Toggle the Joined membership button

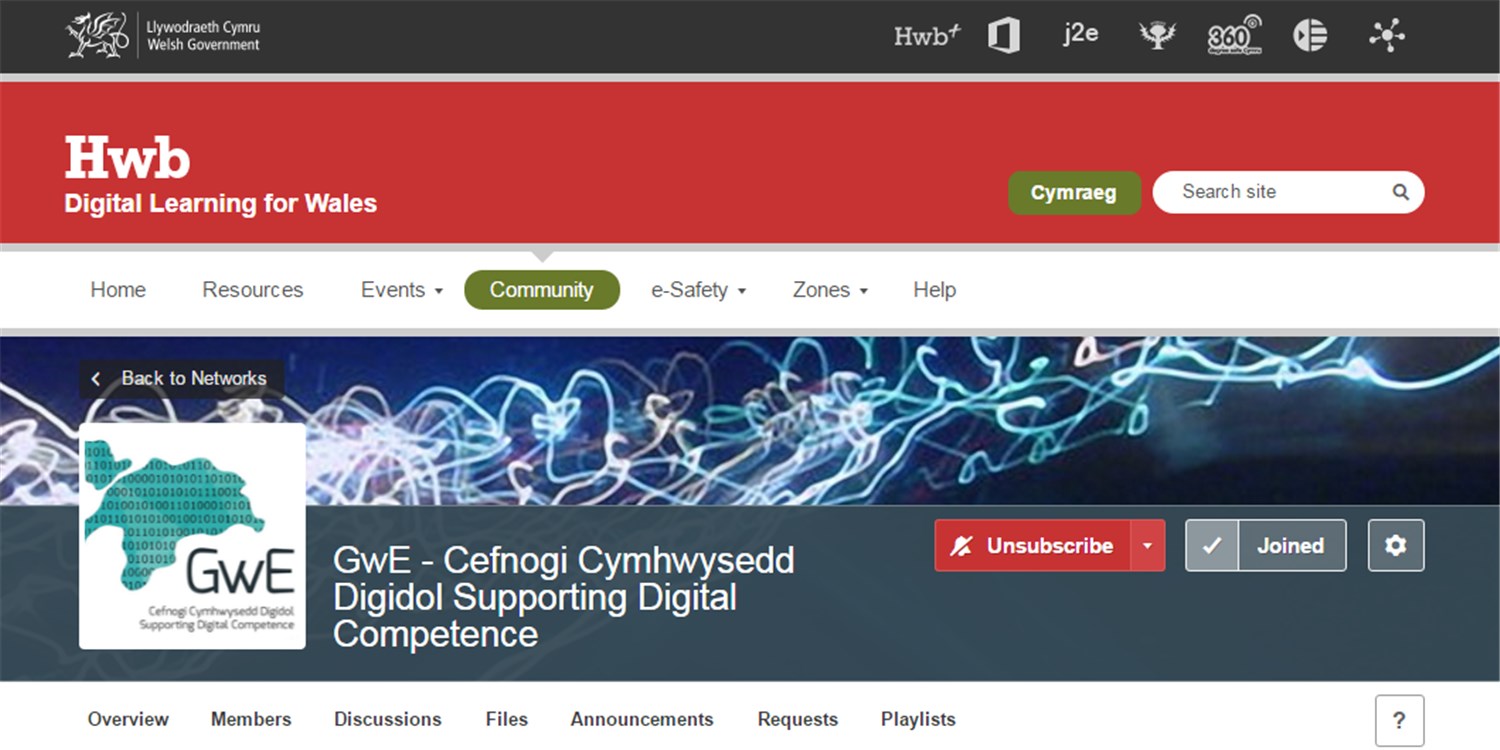1266,546
